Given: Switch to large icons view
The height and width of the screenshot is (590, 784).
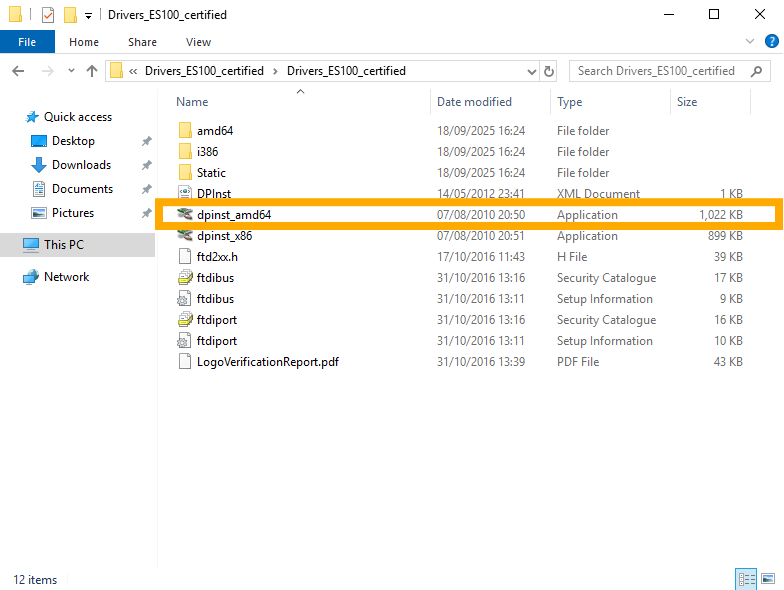Looking at the screenshot, I should (768, 579).
